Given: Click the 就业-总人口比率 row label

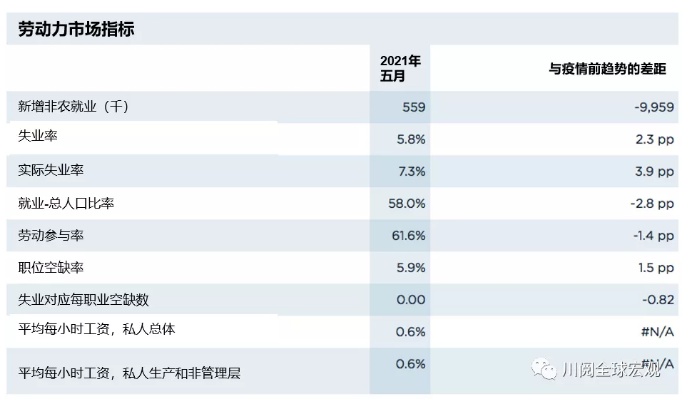Looking at the screenshot, I should [67, 203].
